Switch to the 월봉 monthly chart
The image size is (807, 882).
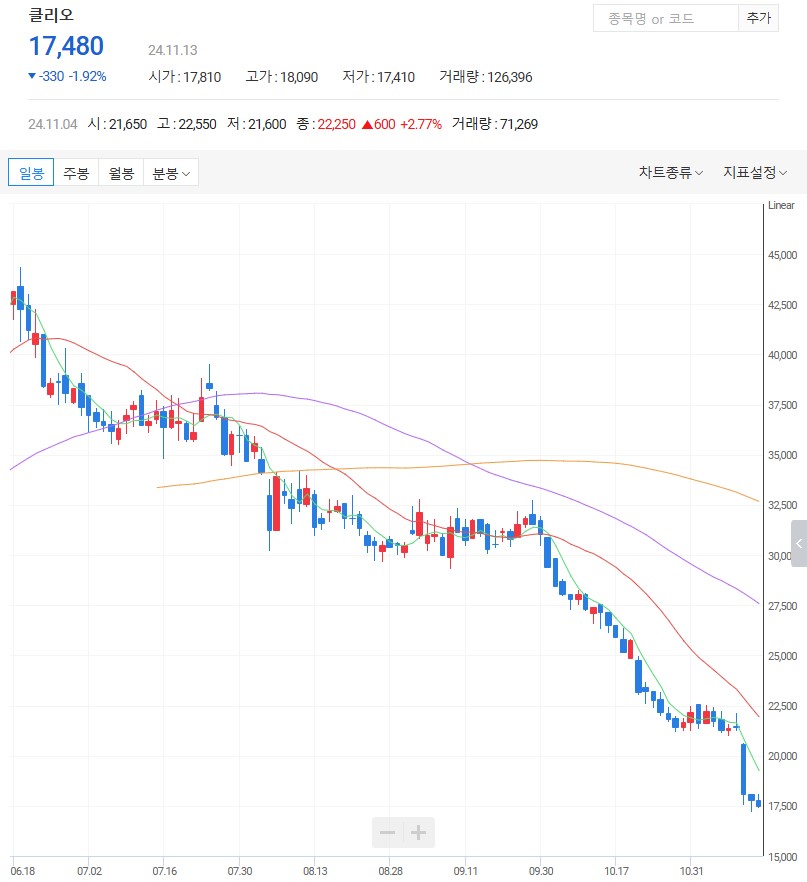121,173
